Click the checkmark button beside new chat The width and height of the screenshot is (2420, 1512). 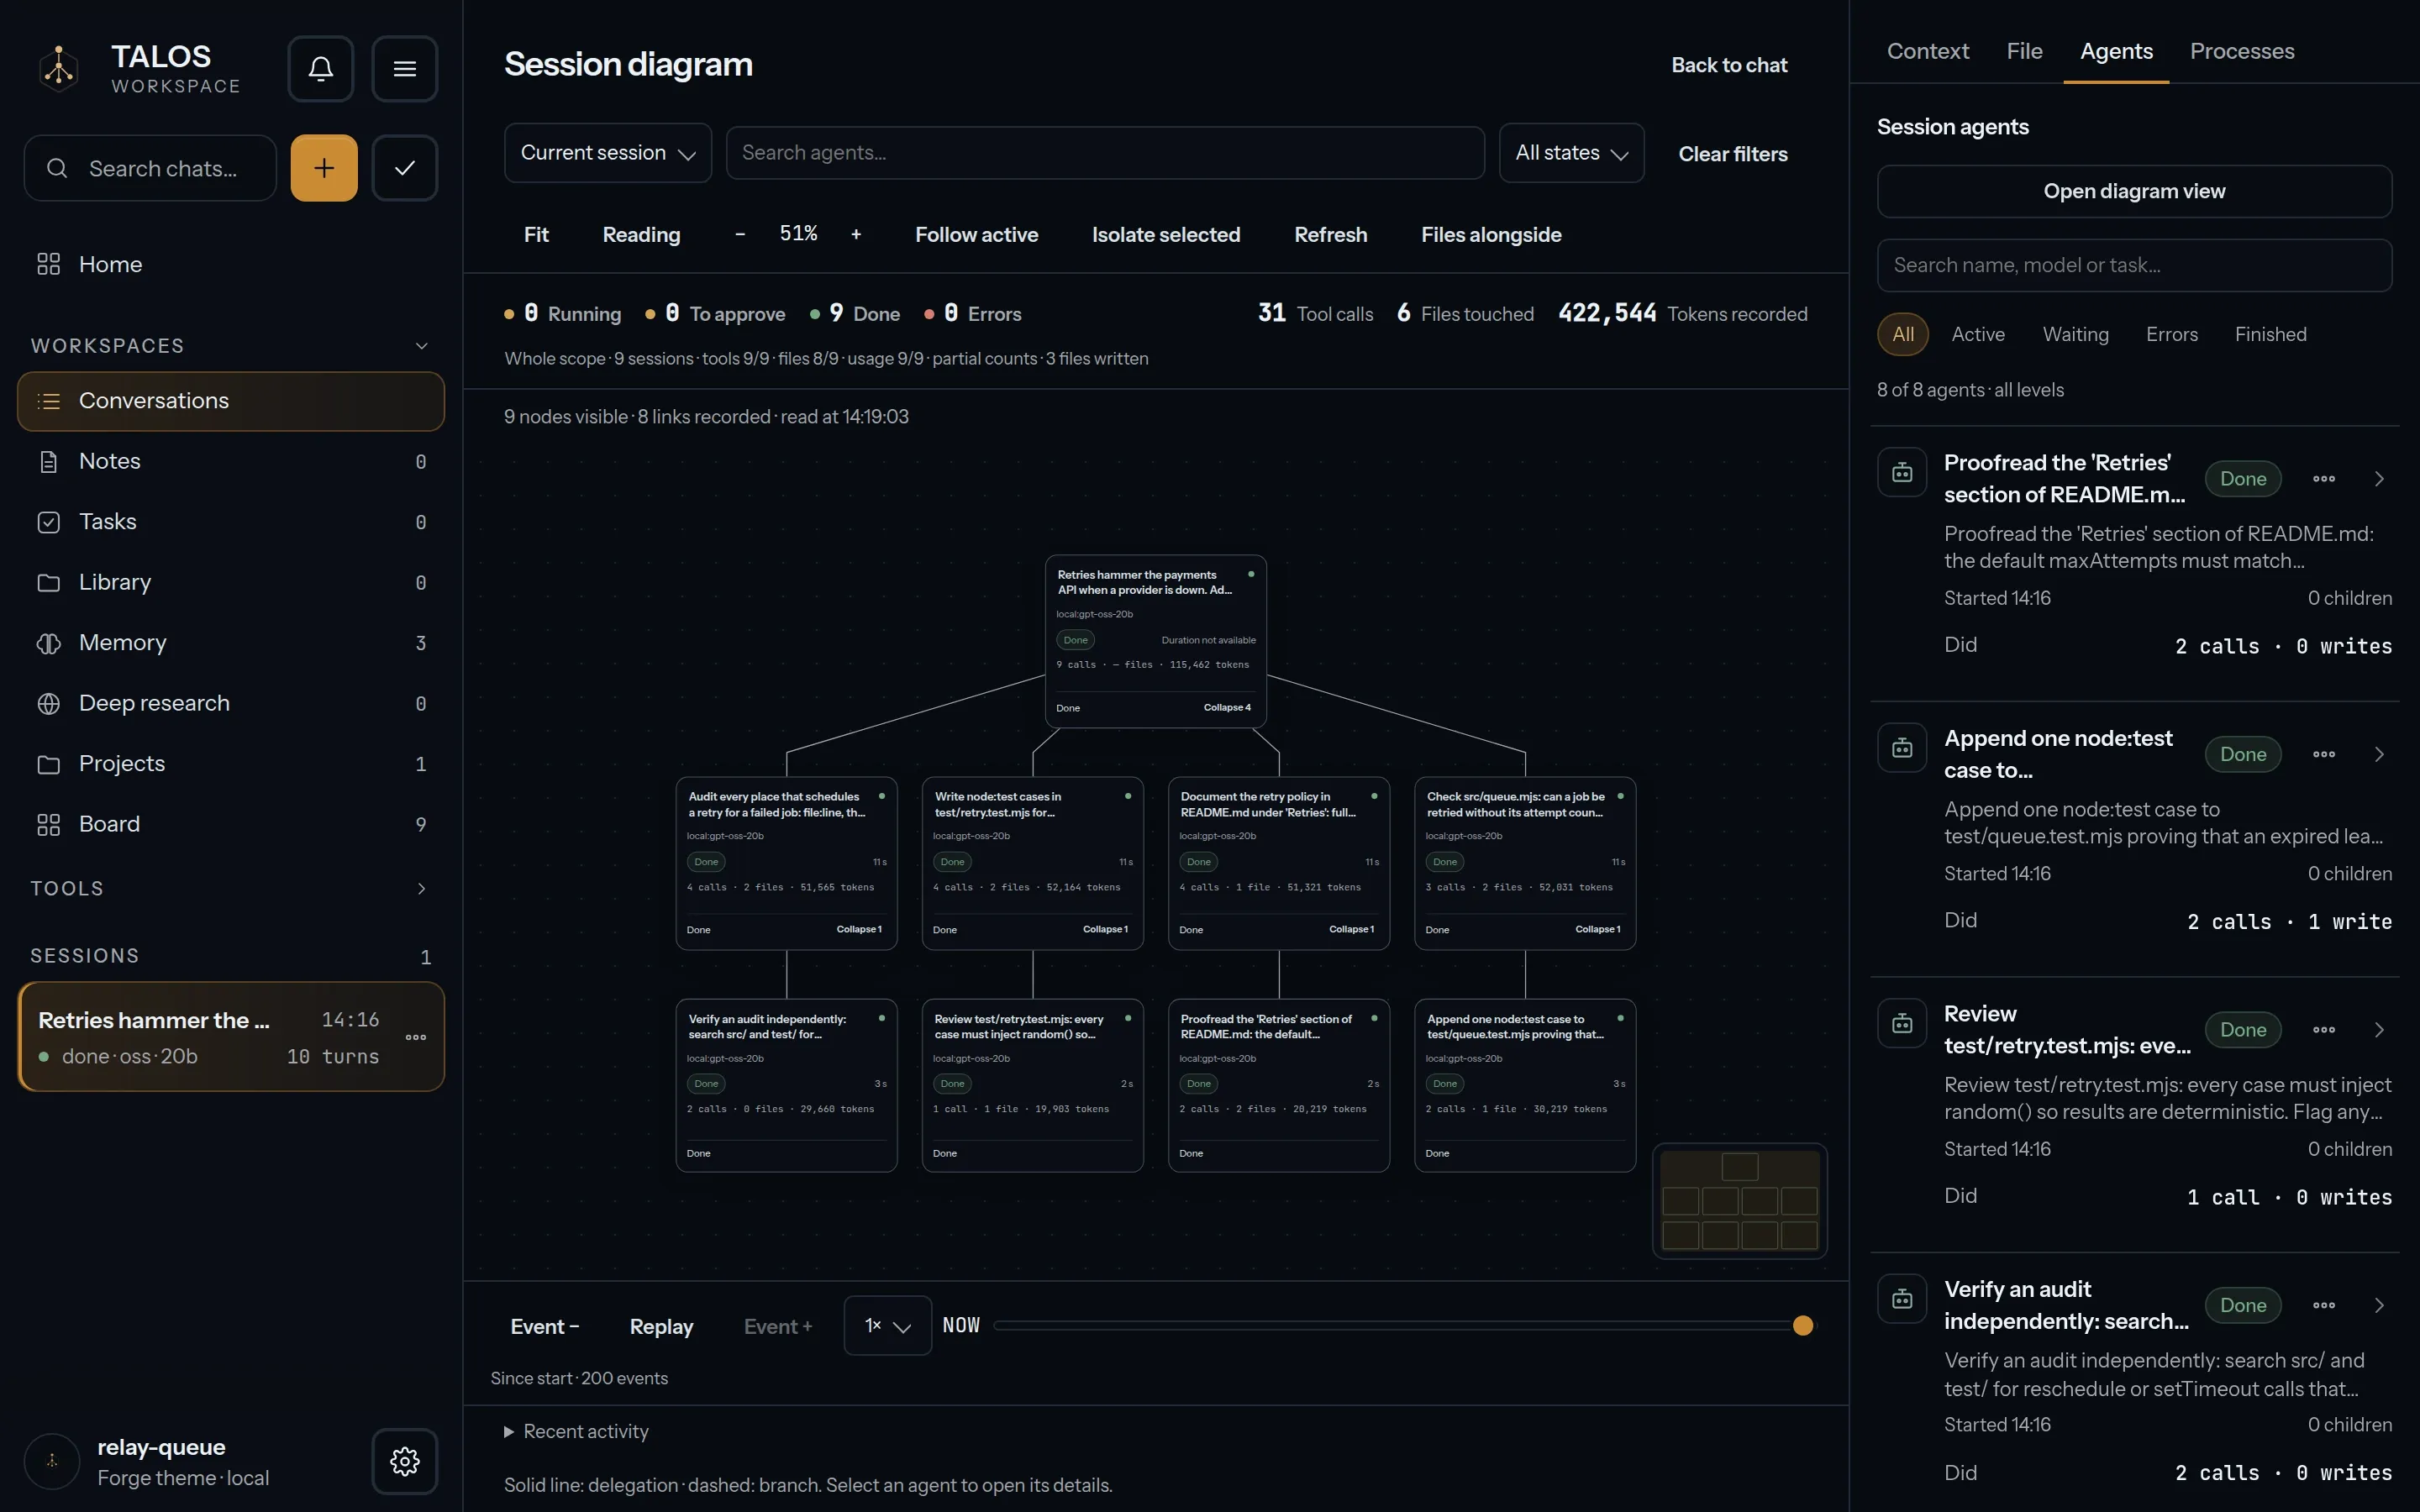(x=405, y=168)
